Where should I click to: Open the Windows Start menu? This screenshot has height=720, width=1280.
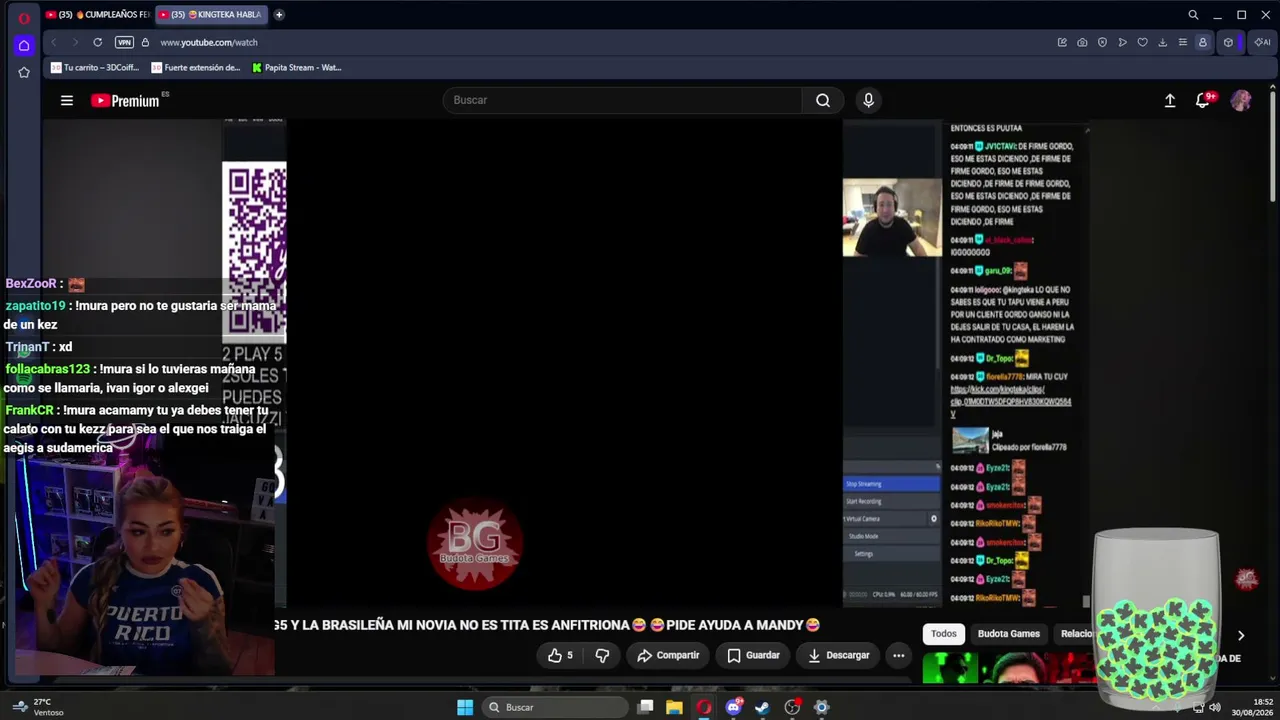465,707
